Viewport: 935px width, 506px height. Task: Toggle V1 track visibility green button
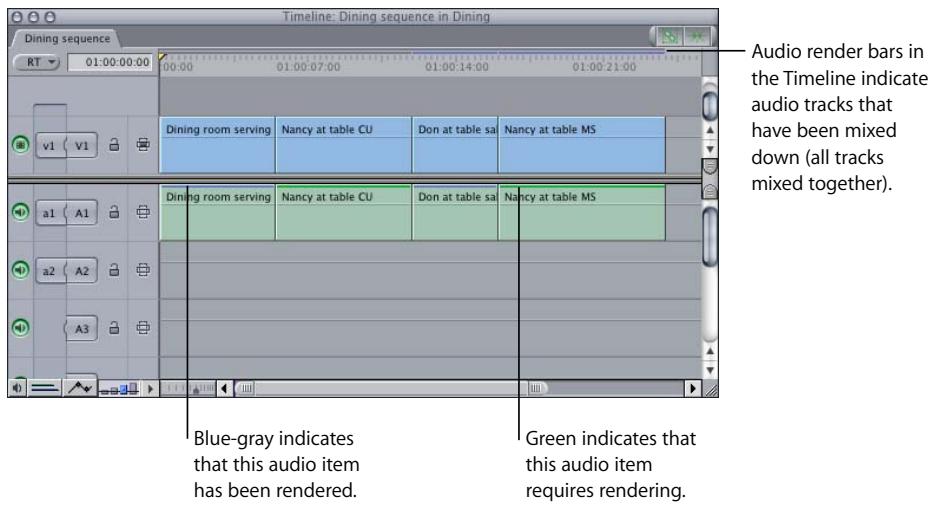pos(20,144)
